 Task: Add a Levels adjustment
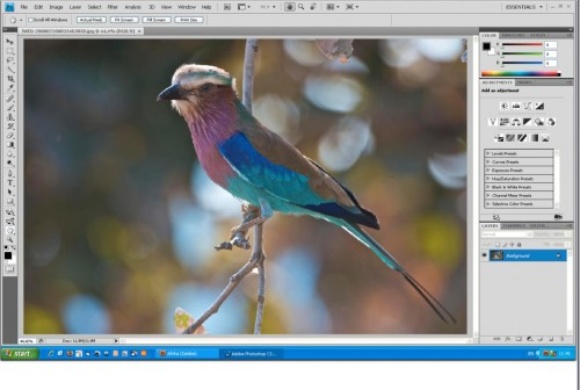516,106
